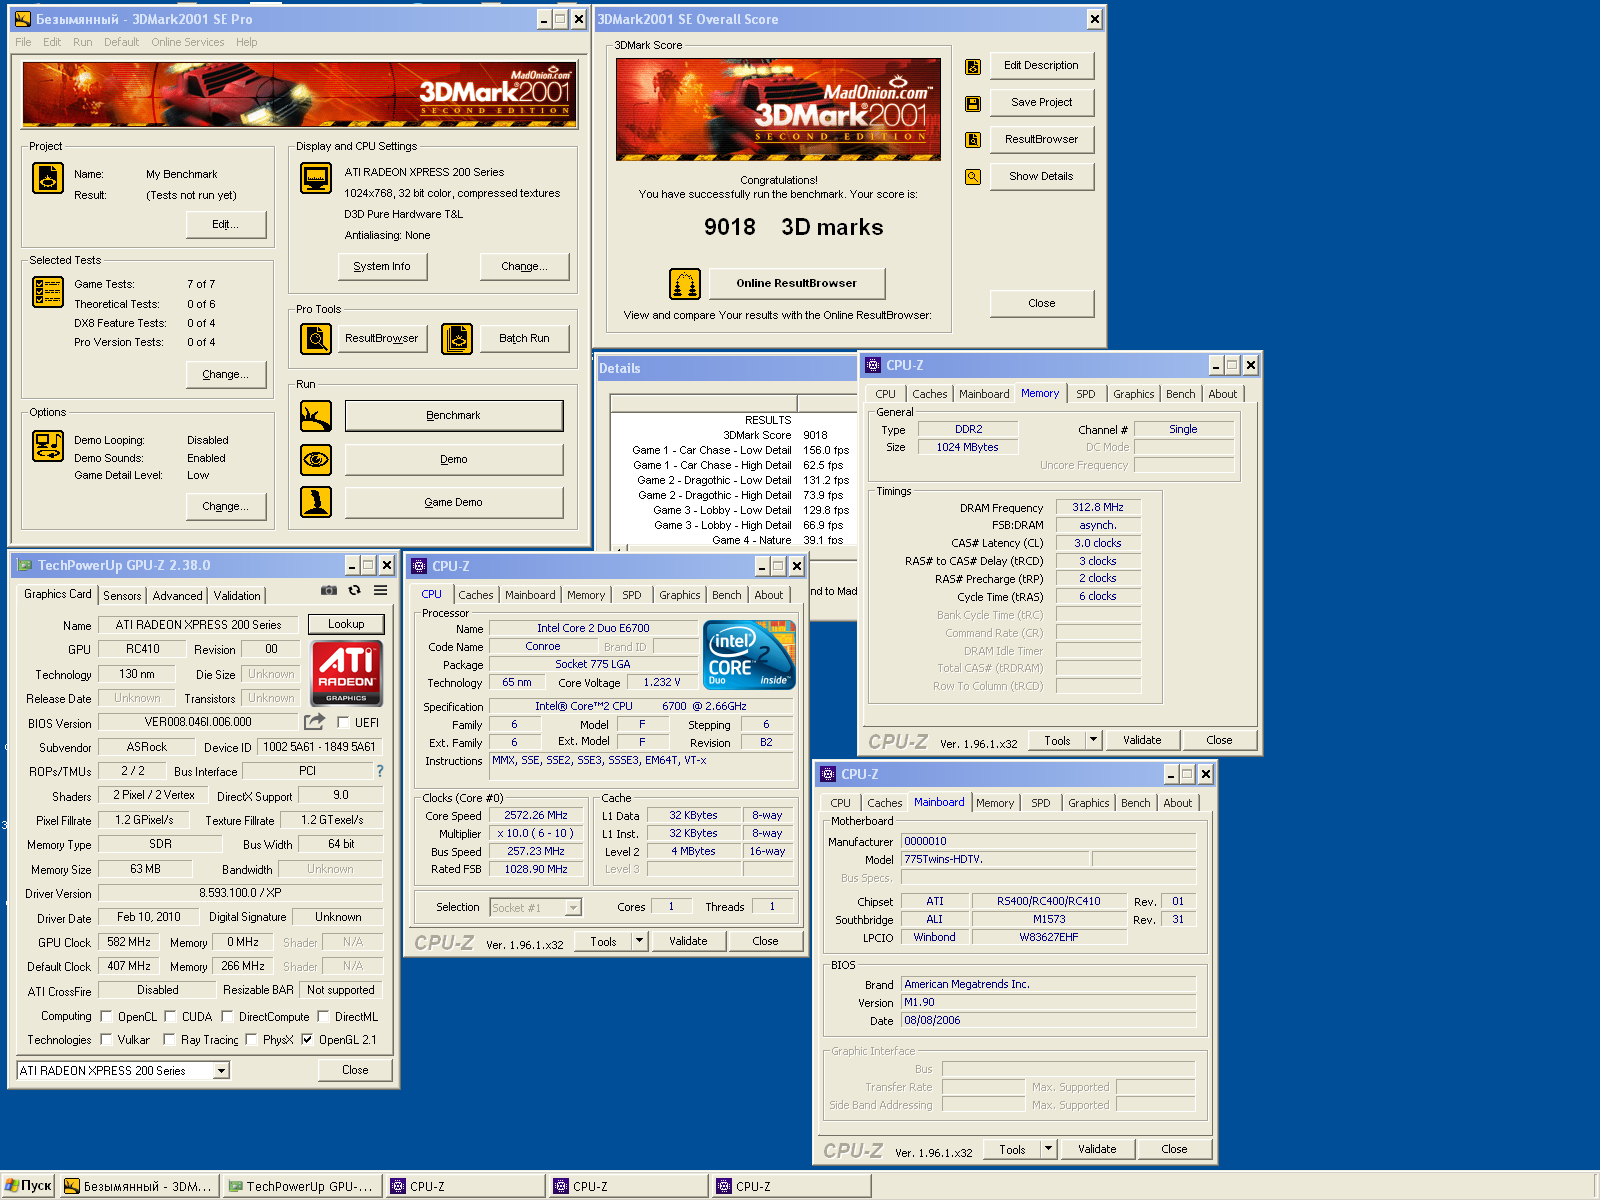Click the display monitor settings icon
Viewport: 1600px width, 1200px height.
coord(316,178)
